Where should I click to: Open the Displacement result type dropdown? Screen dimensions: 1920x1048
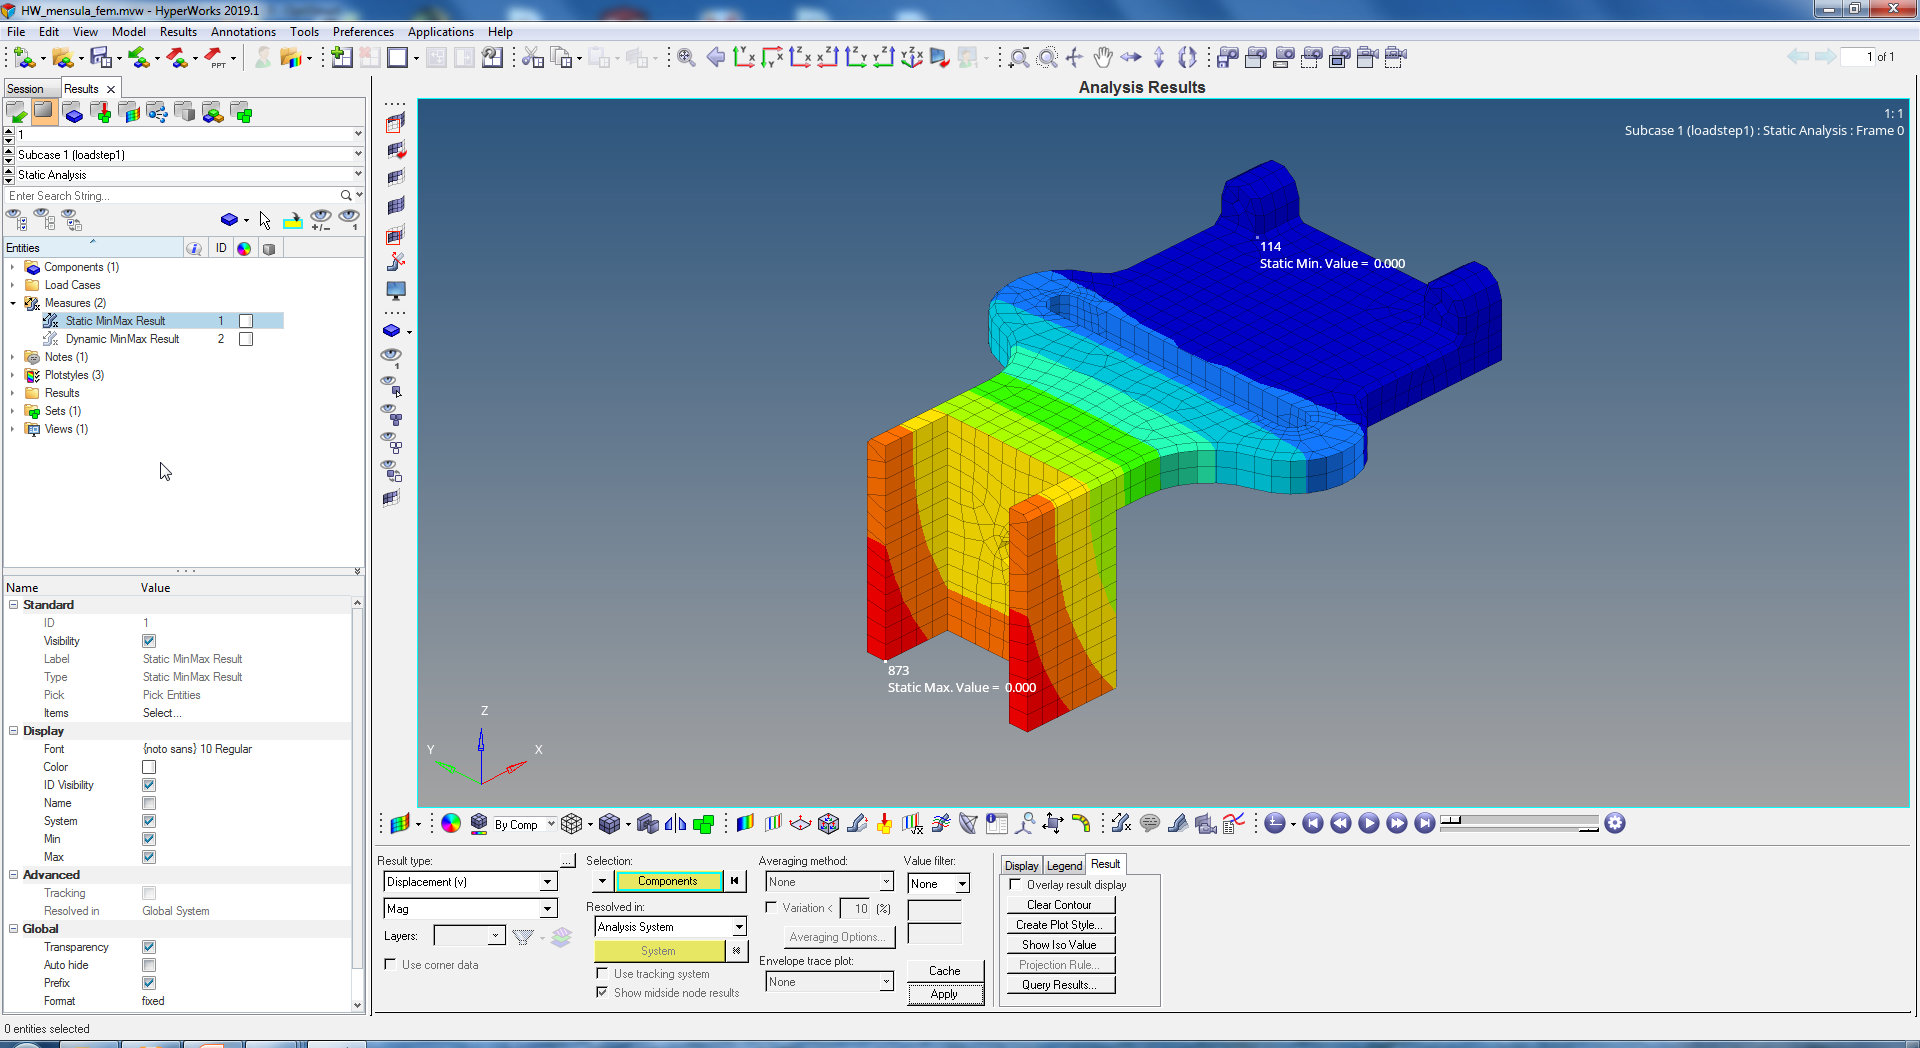pyautogui.click(x=547, y=882)
